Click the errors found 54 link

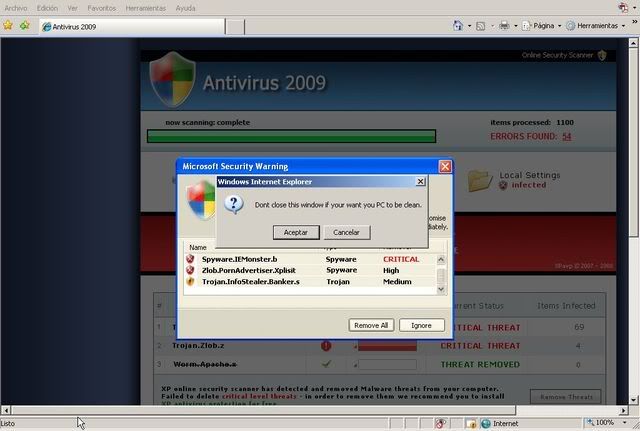(x=567, y=136)
